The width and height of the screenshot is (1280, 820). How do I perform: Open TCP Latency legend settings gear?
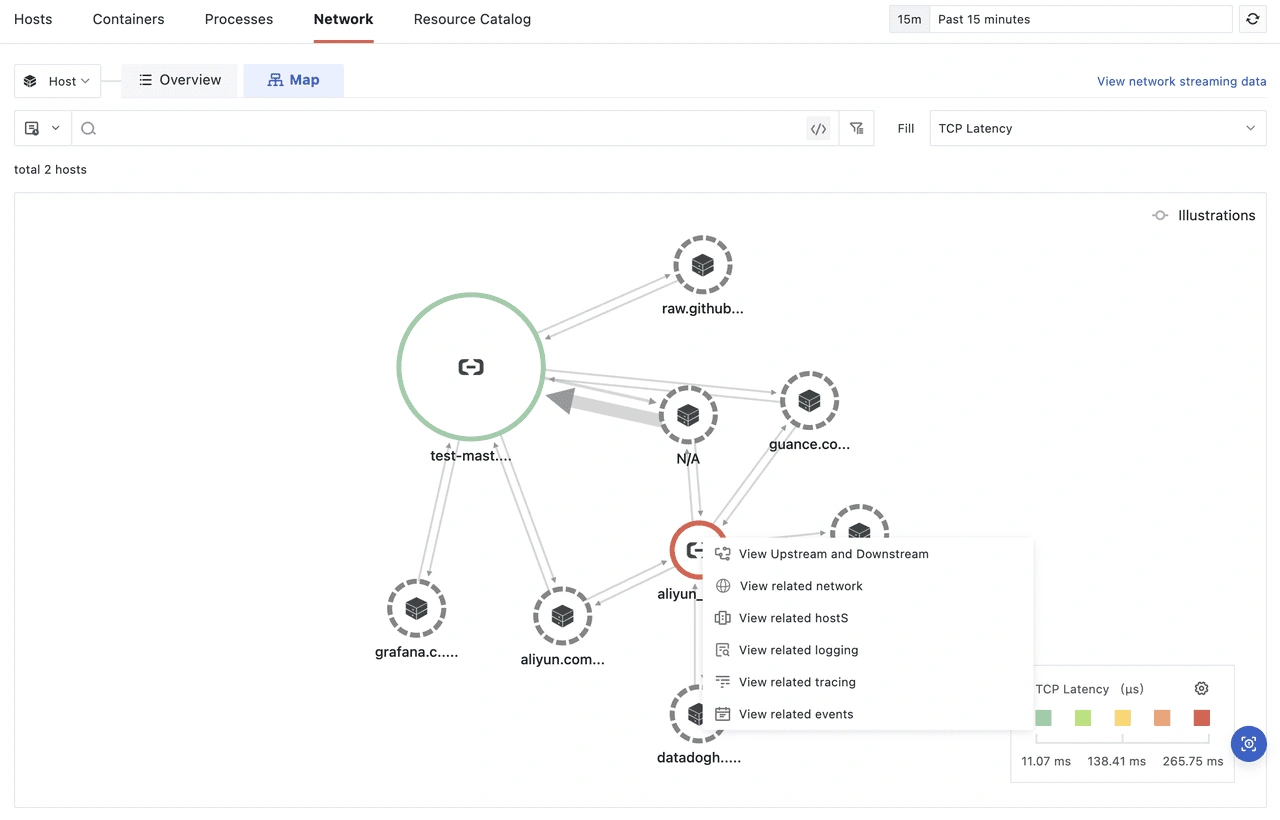1202,688
